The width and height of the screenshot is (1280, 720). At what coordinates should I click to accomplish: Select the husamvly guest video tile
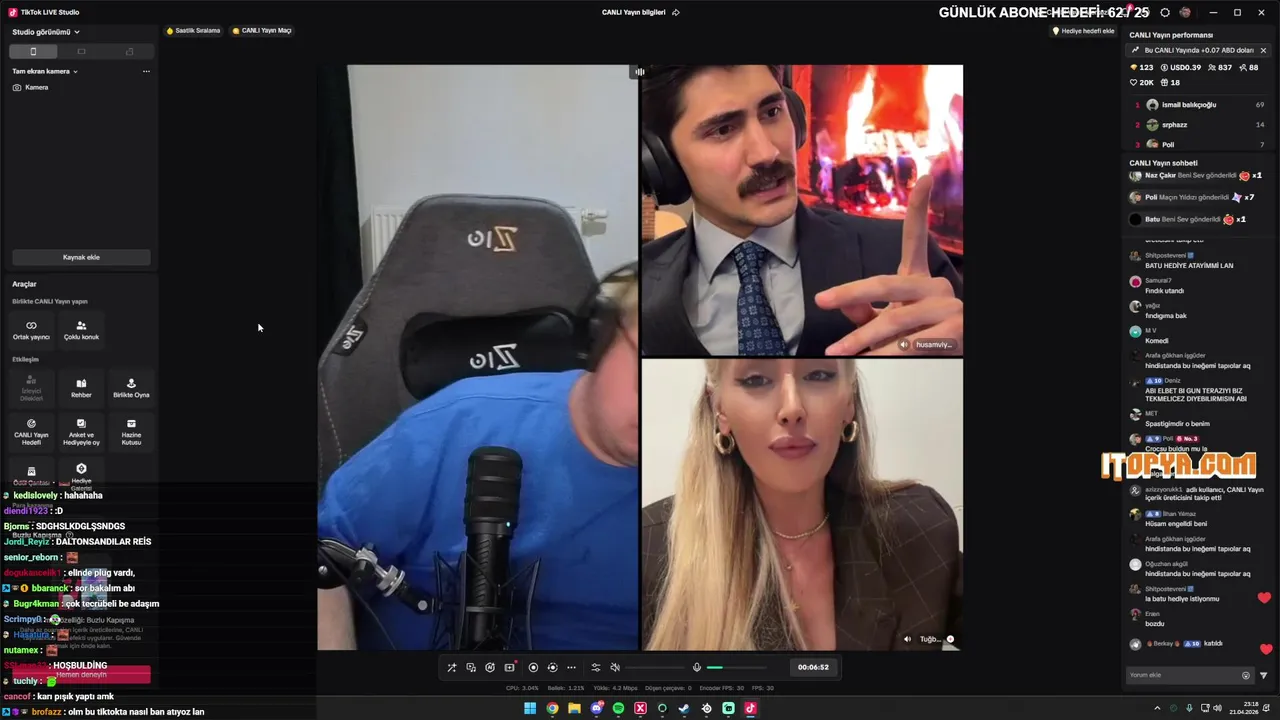(802, 210)
